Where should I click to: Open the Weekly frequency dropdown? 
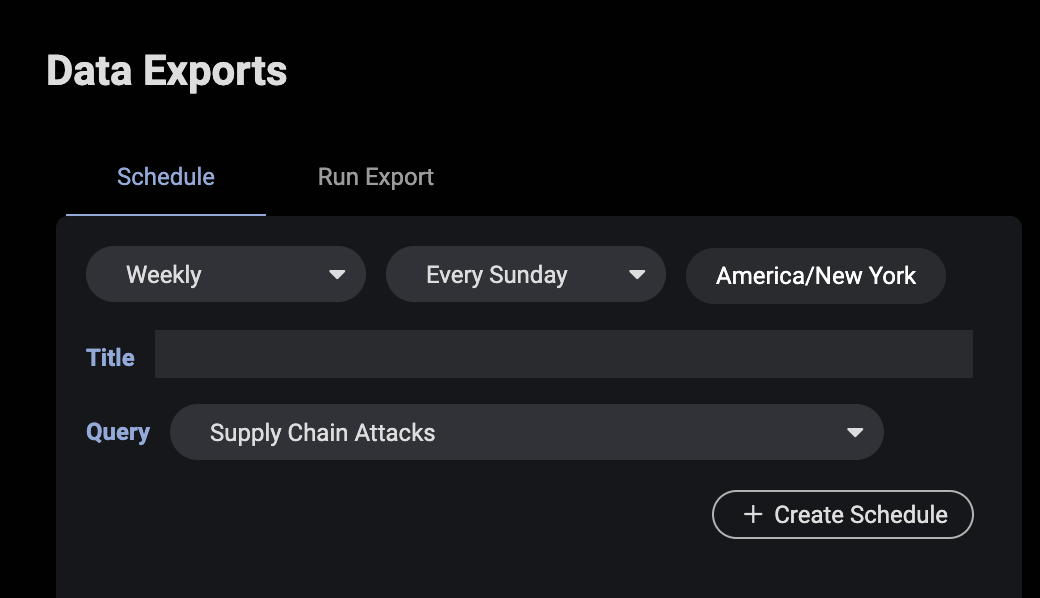click(x=226, y=274)
